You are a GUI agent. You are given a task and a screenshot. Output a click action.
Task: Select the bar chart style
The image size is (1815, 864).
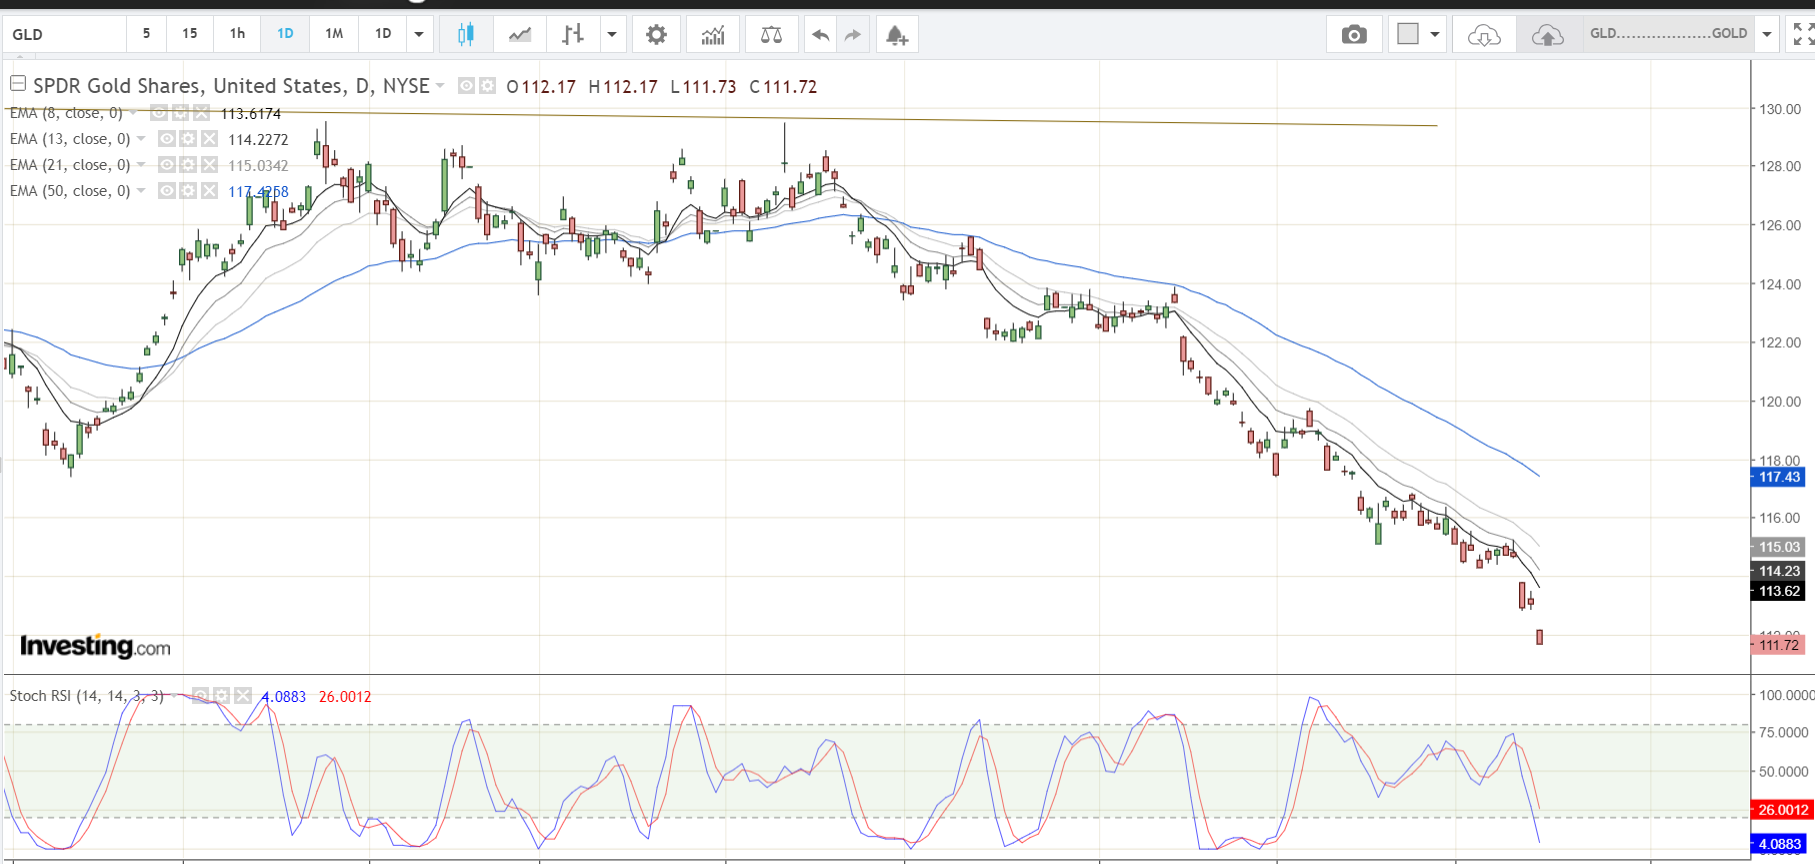573,34
